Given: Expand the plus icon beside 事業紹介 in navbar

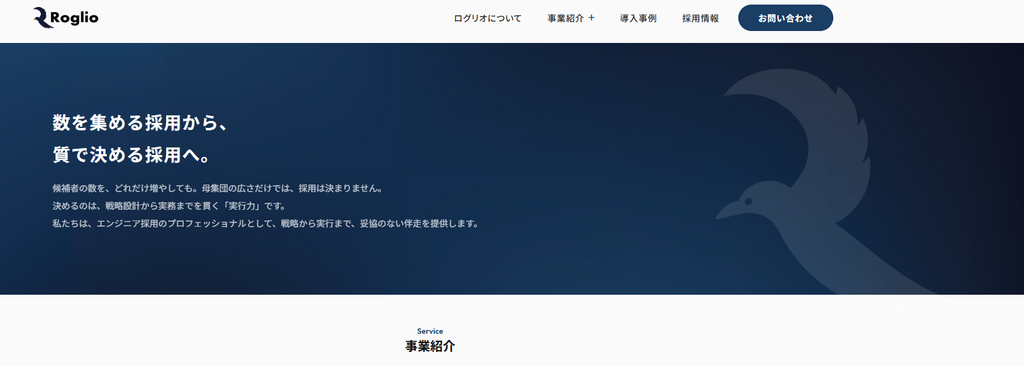Looking at the screenshot, I should 592,18.
